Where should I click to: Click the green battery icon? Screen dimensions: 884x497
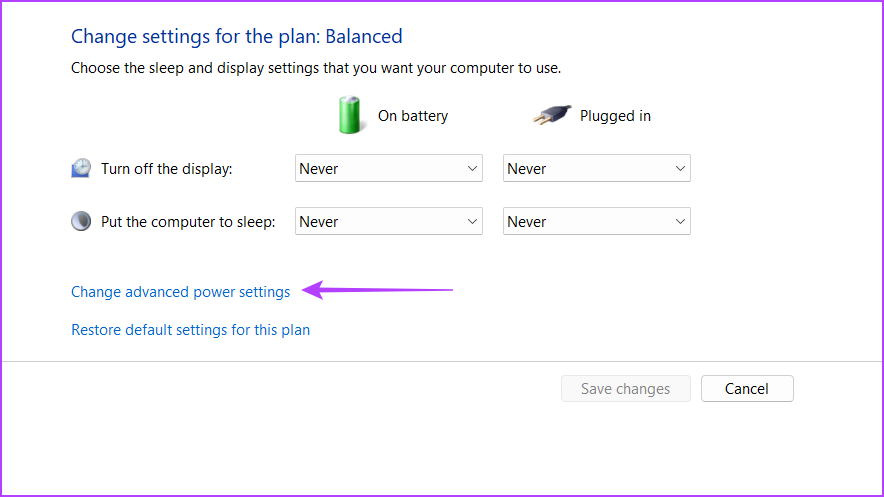point(350,115)
